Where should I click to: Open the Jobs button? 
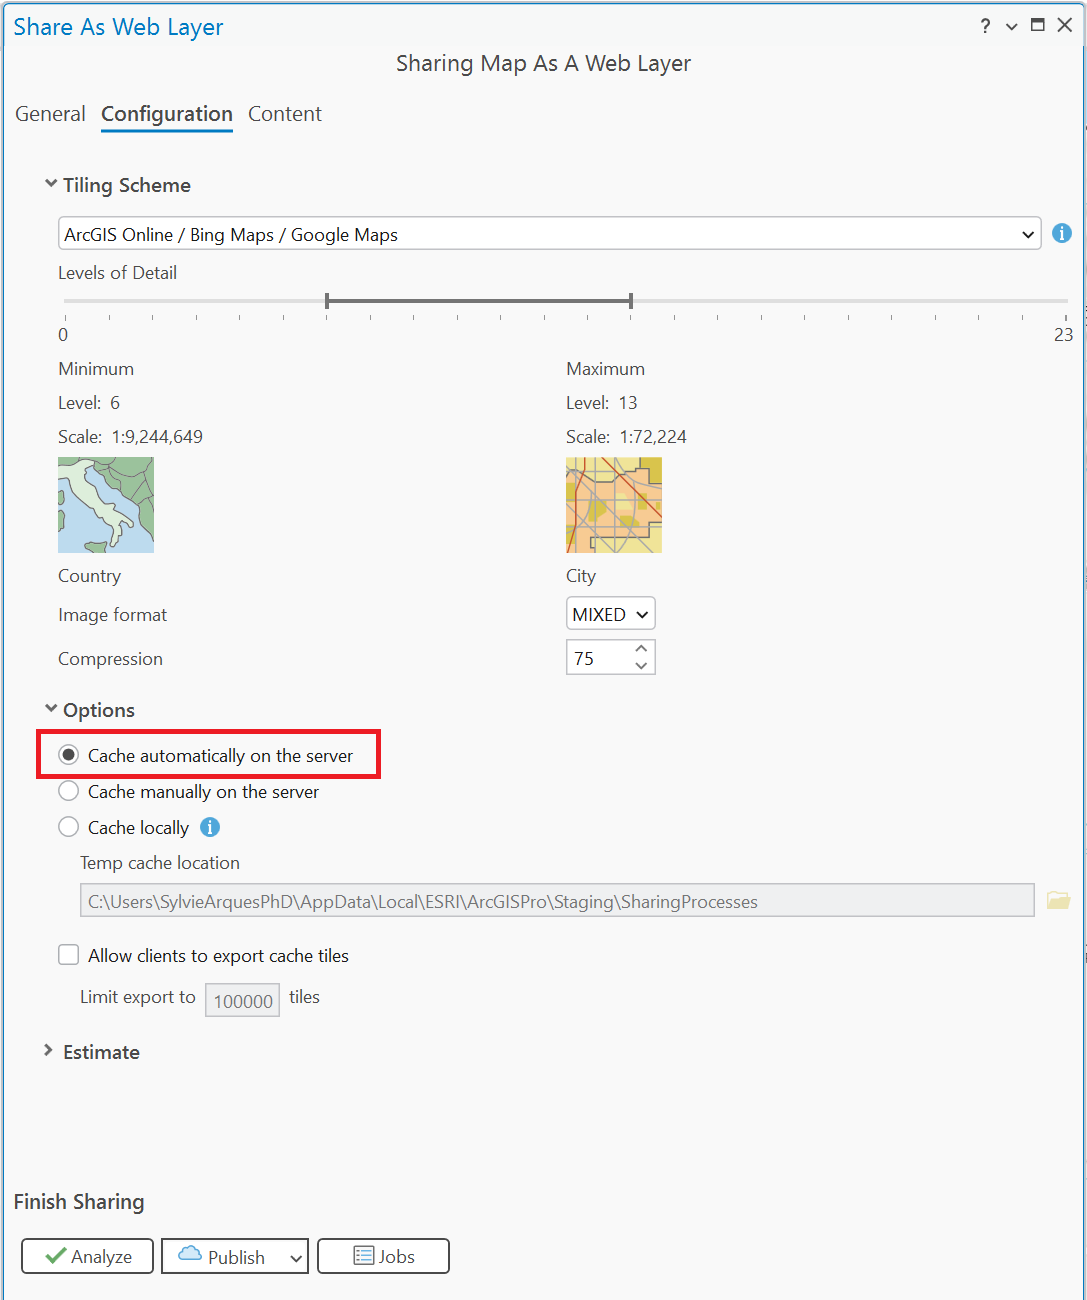tap(383, 1256)
